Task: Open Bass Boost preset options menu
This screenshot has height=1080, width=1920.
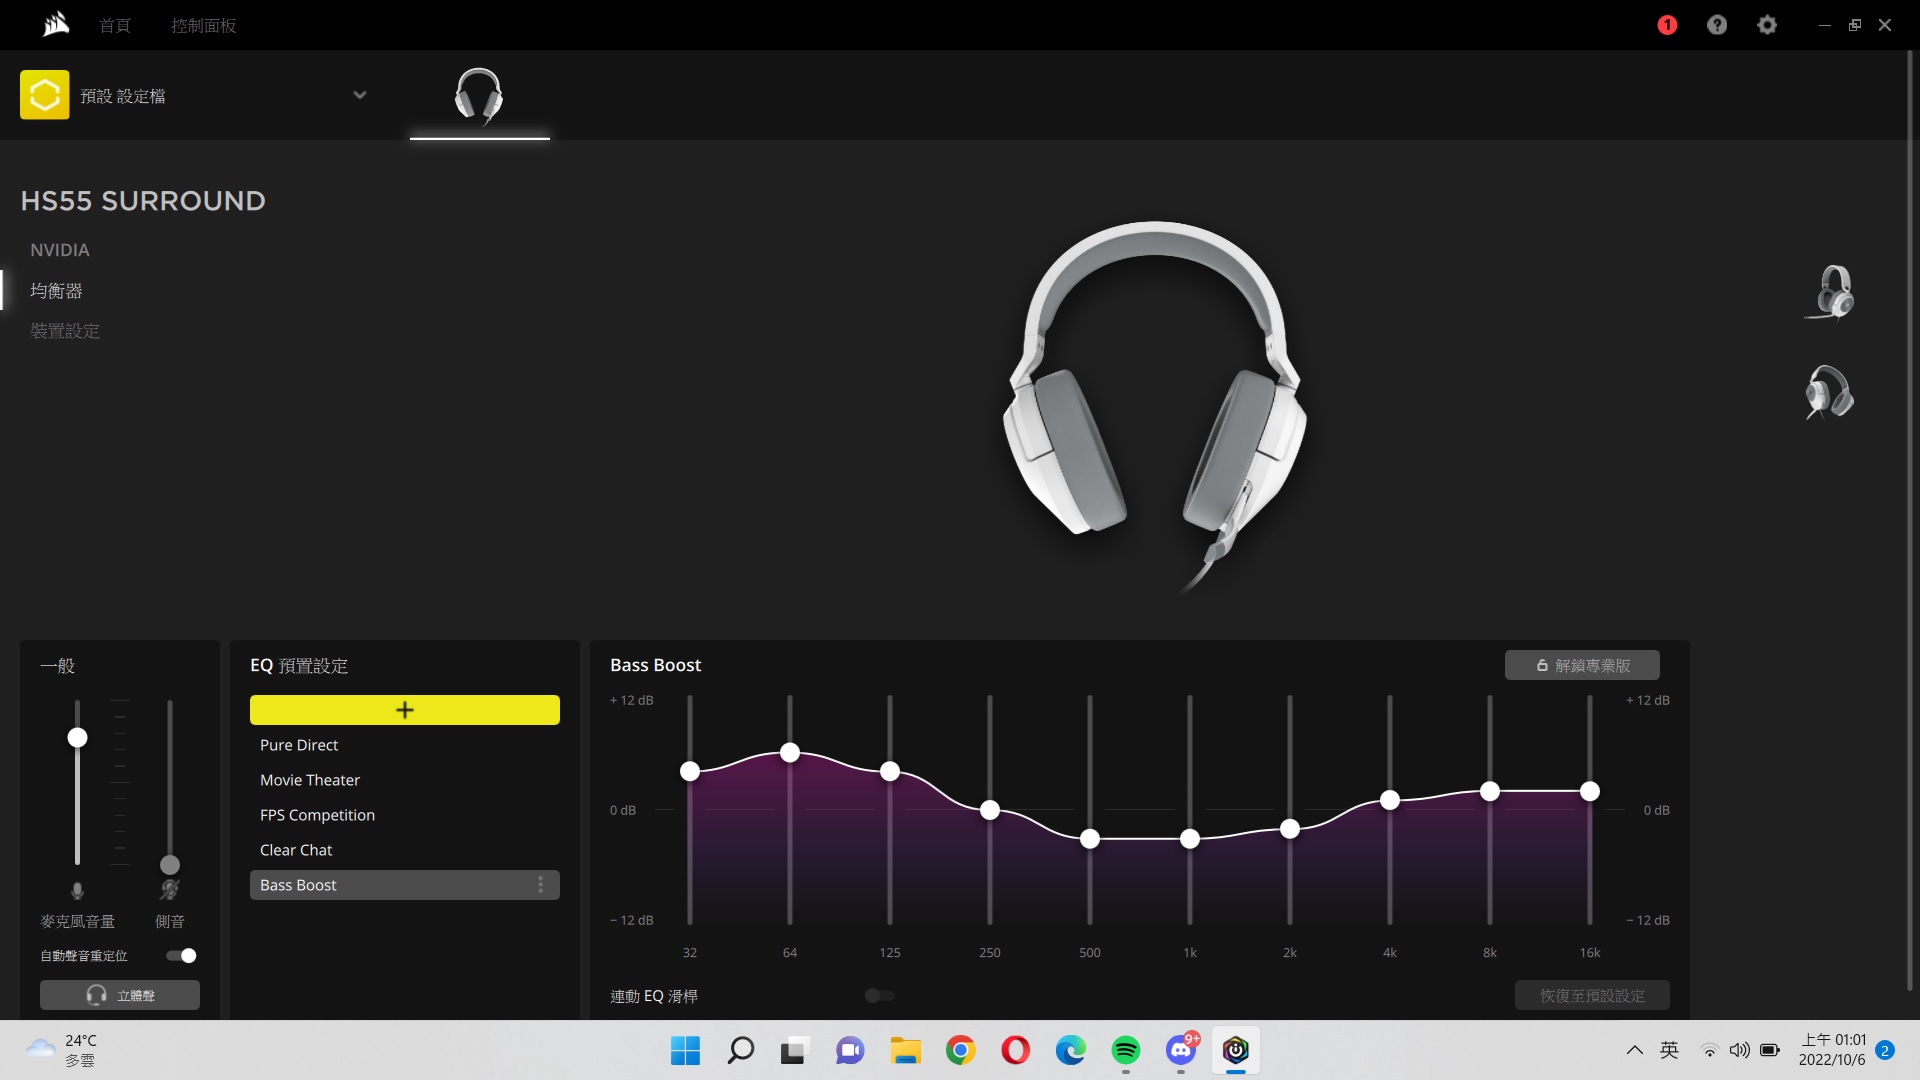Action: [540, 884]
